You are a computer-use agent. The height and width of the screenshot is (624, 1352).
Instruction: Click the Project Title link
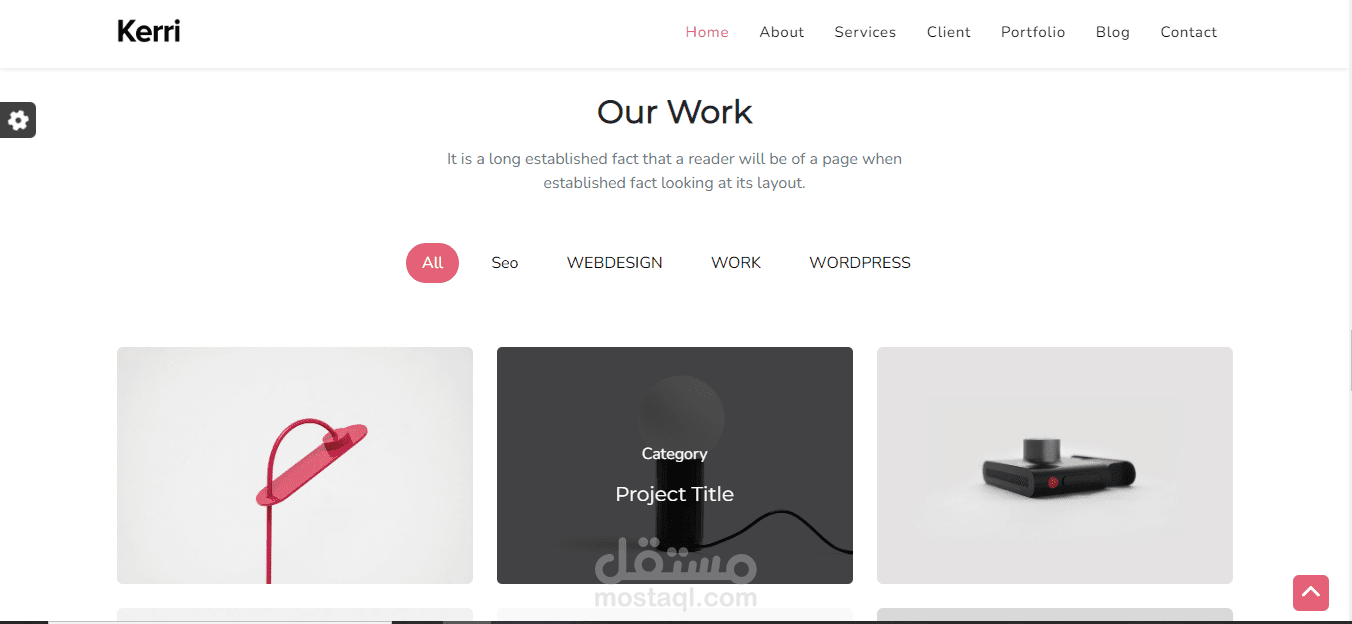point(675,494)
